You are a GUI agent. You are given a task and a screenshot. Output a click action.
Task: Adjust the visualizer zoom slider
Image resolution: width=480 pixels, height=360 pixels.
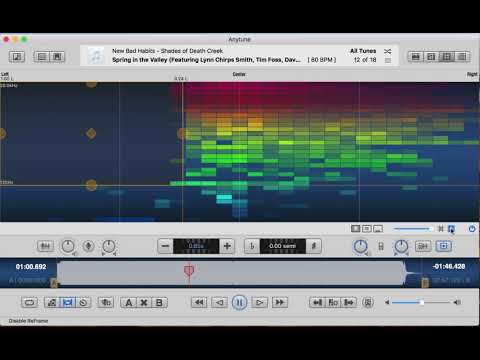(413, 229)
